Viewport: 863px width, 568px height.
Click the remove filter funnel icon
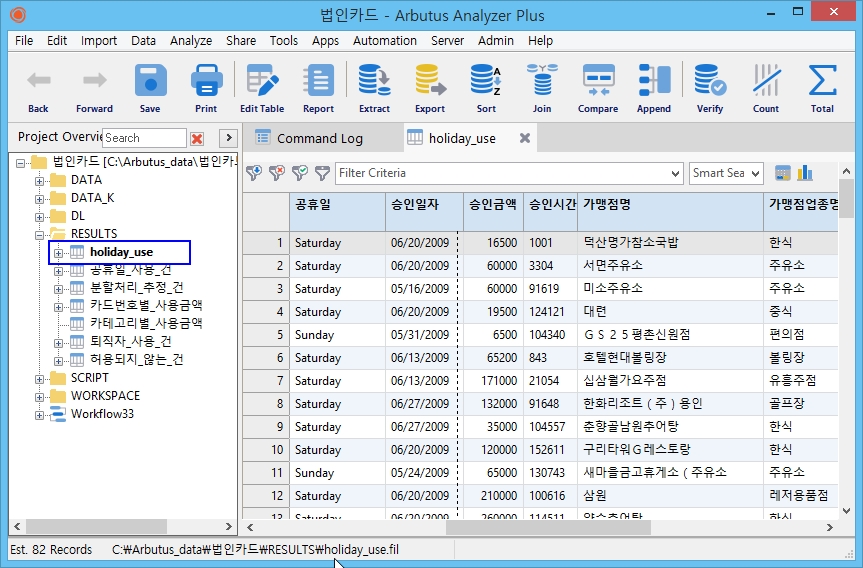point(277,173)
